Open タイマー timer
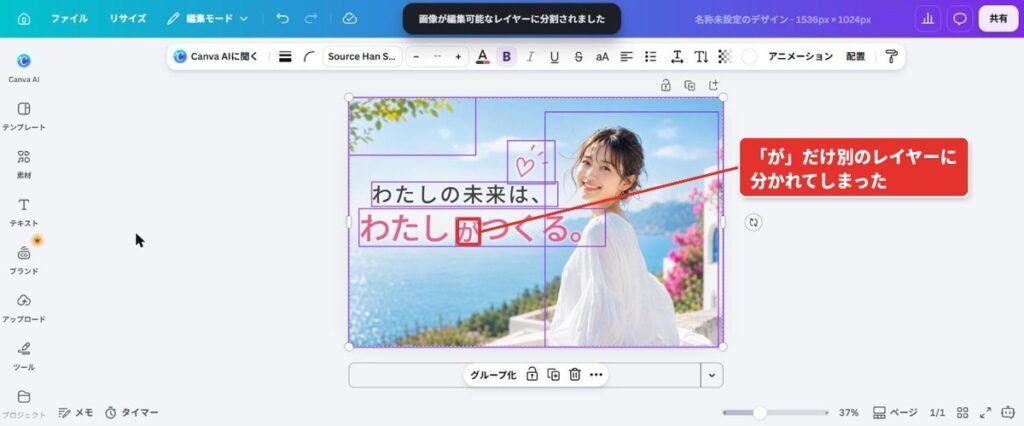Viewport: 1024px width, 426px height. tap(131, 412)
